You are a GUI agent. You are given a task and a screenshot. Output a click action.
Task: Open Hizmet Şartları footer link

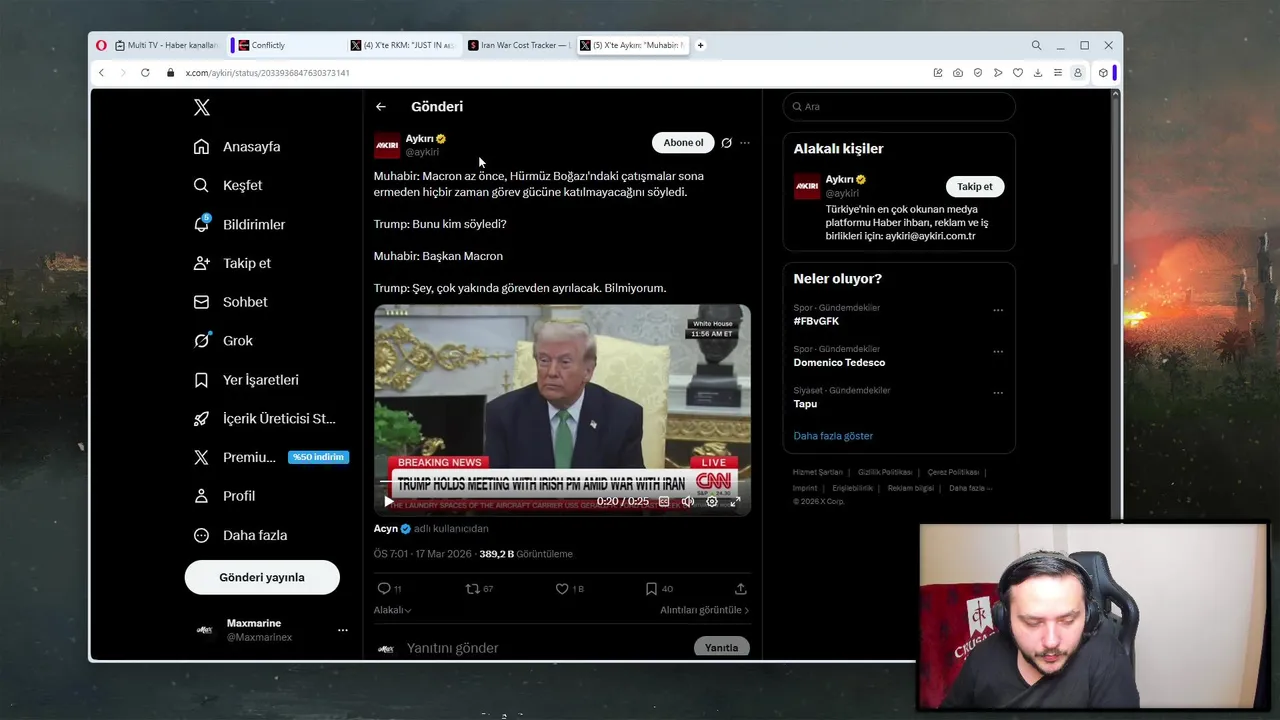click(x=818, y=472)
